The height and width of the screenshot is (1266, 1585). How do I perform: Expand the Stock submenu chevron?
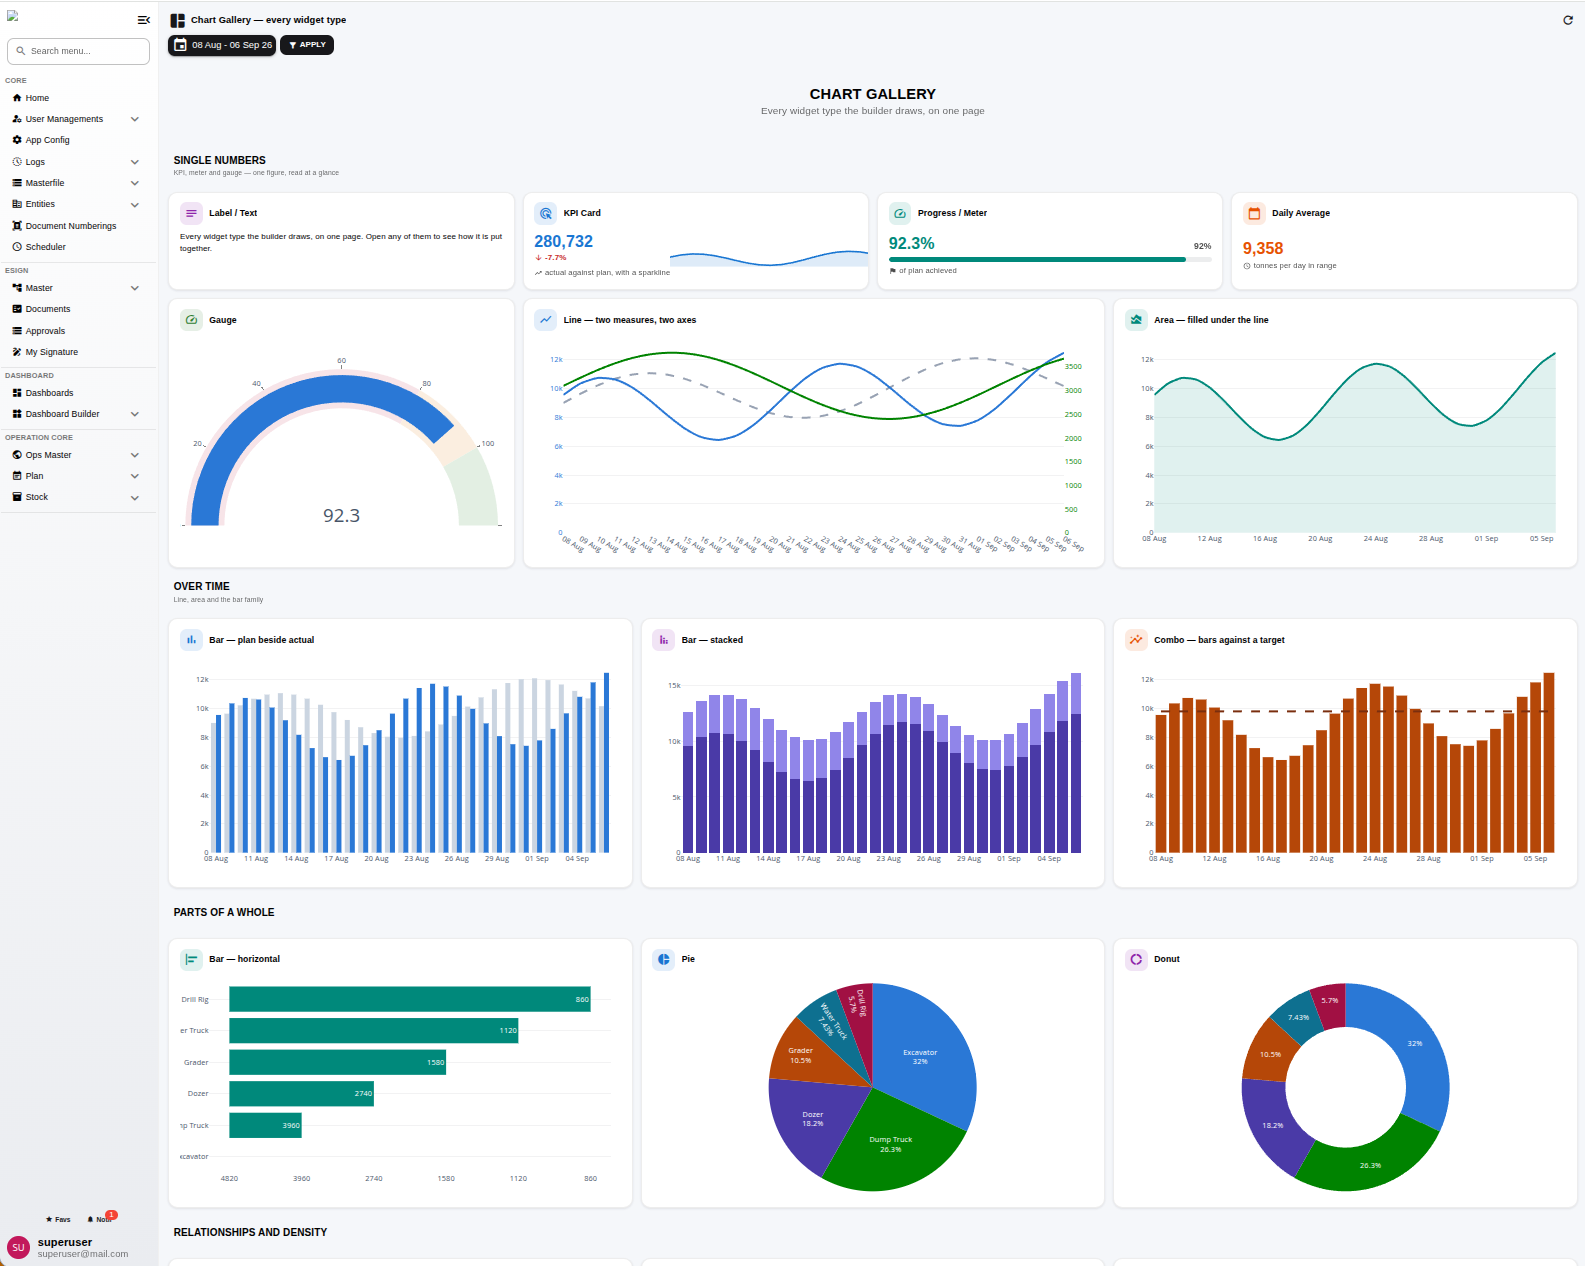coord(135,497)
